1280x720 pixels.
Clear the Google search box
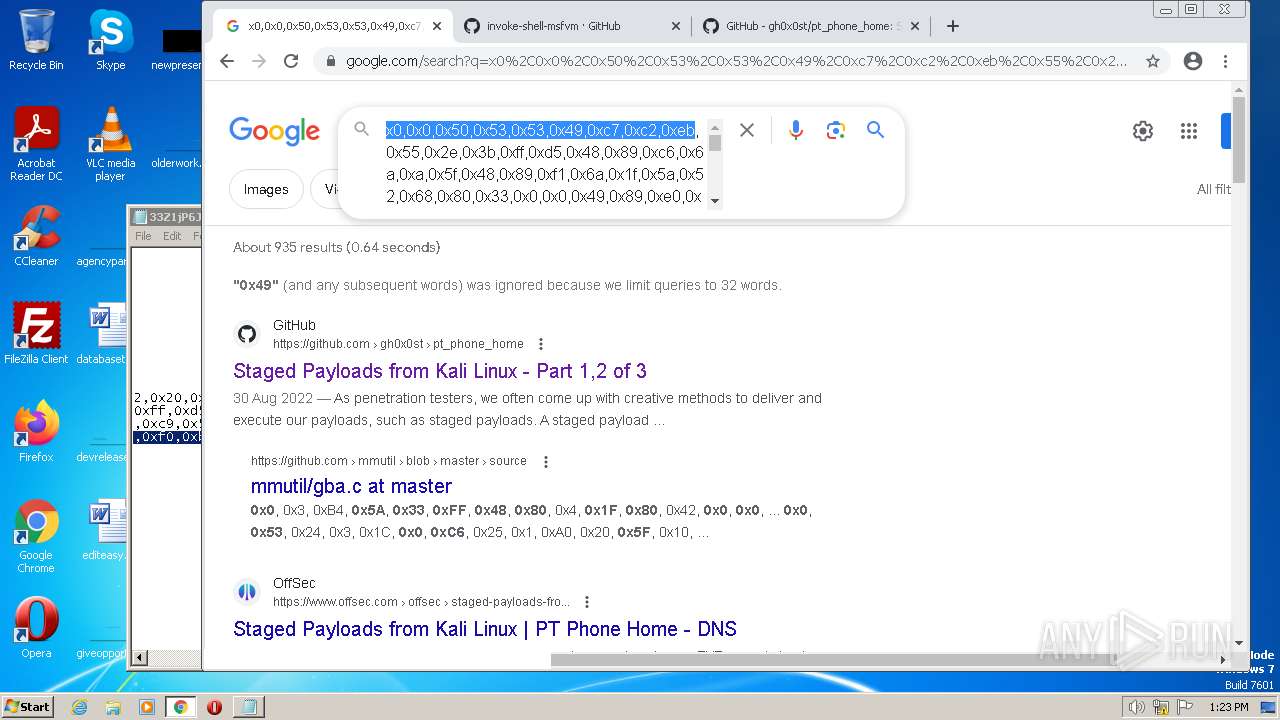746,130
